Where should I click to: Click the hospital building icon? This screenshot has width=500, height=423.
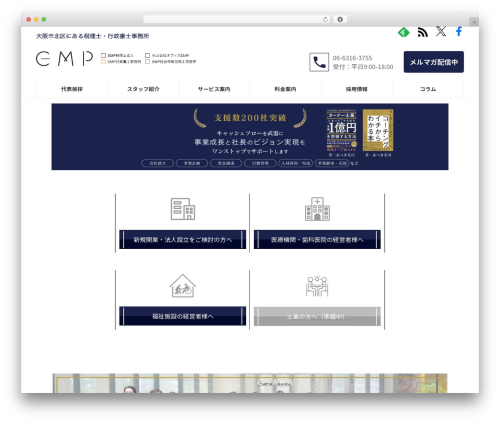point(317,209)
